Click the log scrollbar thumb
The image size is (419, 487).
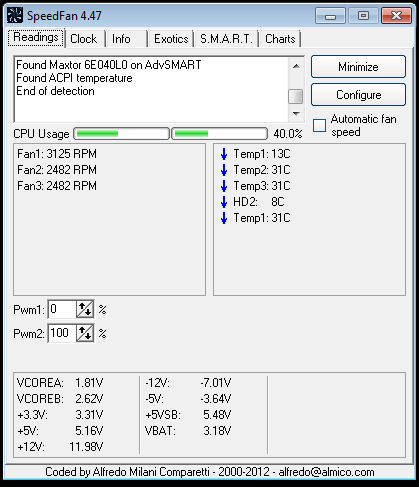pyautogui.click(x=296, y=97)
